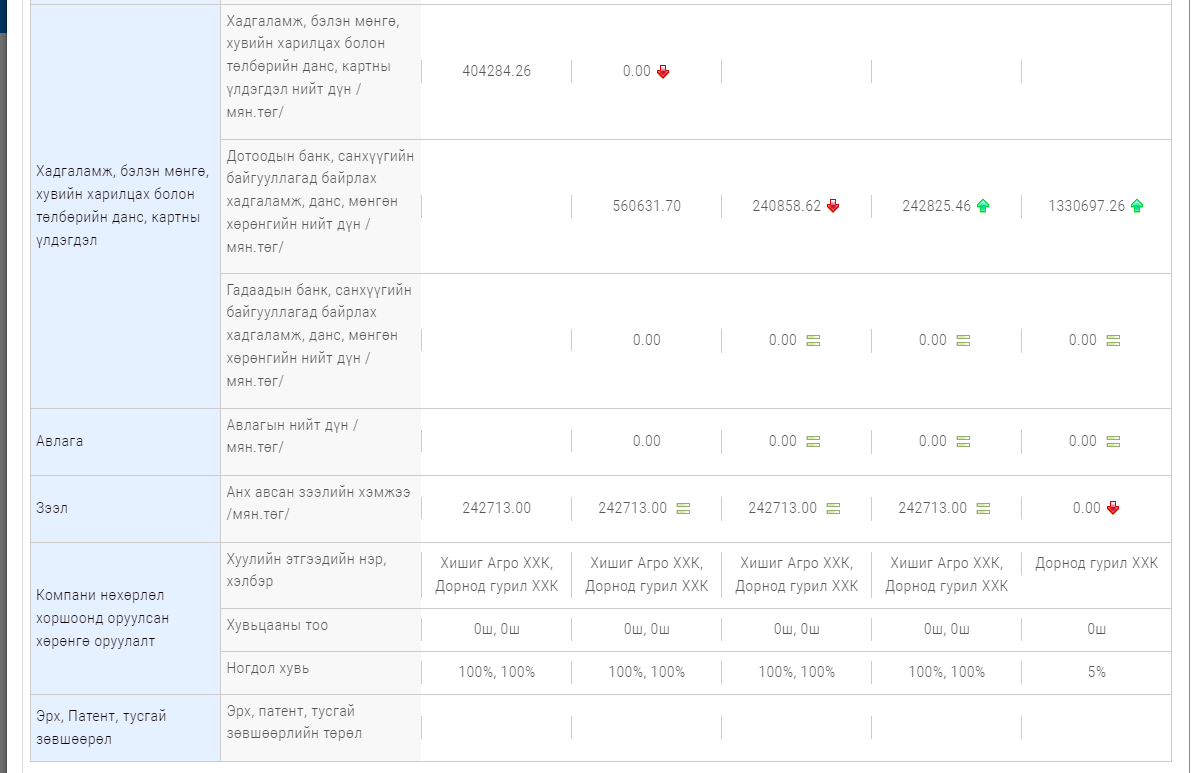Click the last unchanged icon in the Зээл row
This screenshot has height=773, width=1192.
pyautogui.click(x=983, y=508)
